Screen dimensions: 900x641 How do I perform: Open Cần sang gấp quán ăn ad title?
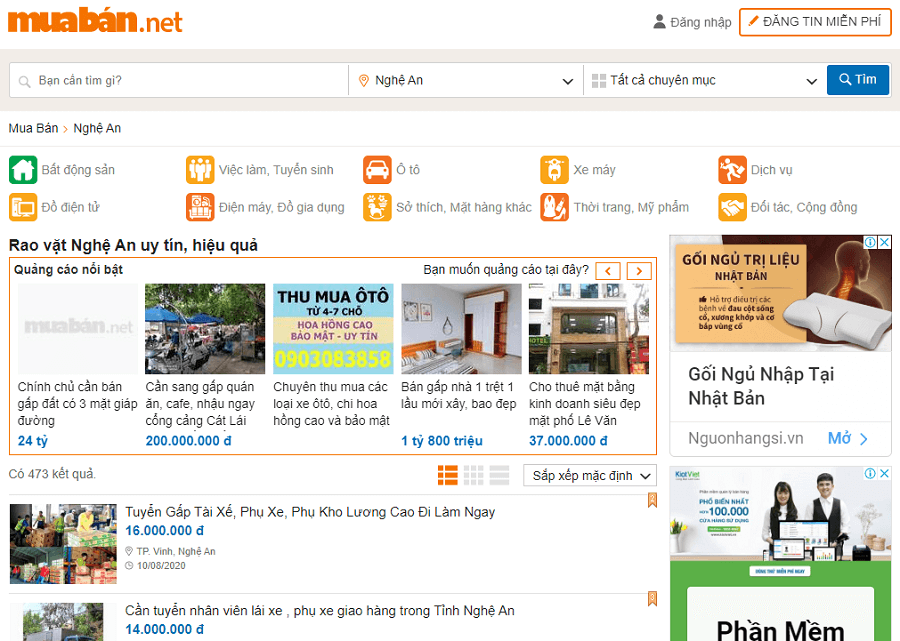coord(200,403)
